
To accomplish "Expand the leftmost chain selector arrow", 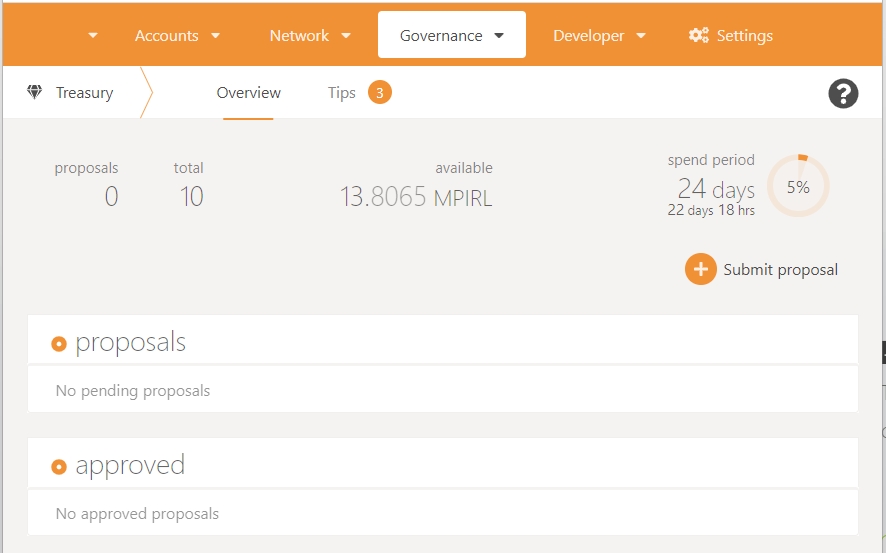I will [93, 36].
